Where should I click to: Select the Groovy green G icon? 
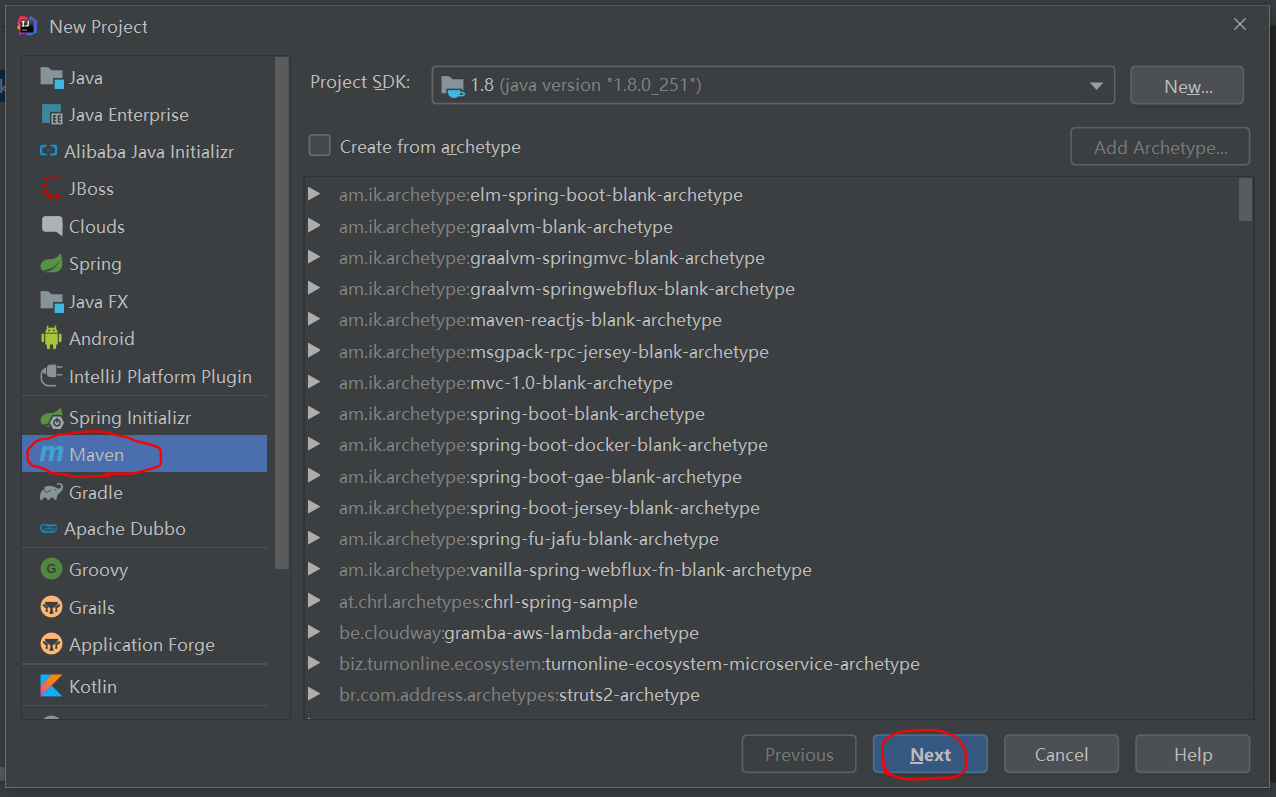pos(51,569)
